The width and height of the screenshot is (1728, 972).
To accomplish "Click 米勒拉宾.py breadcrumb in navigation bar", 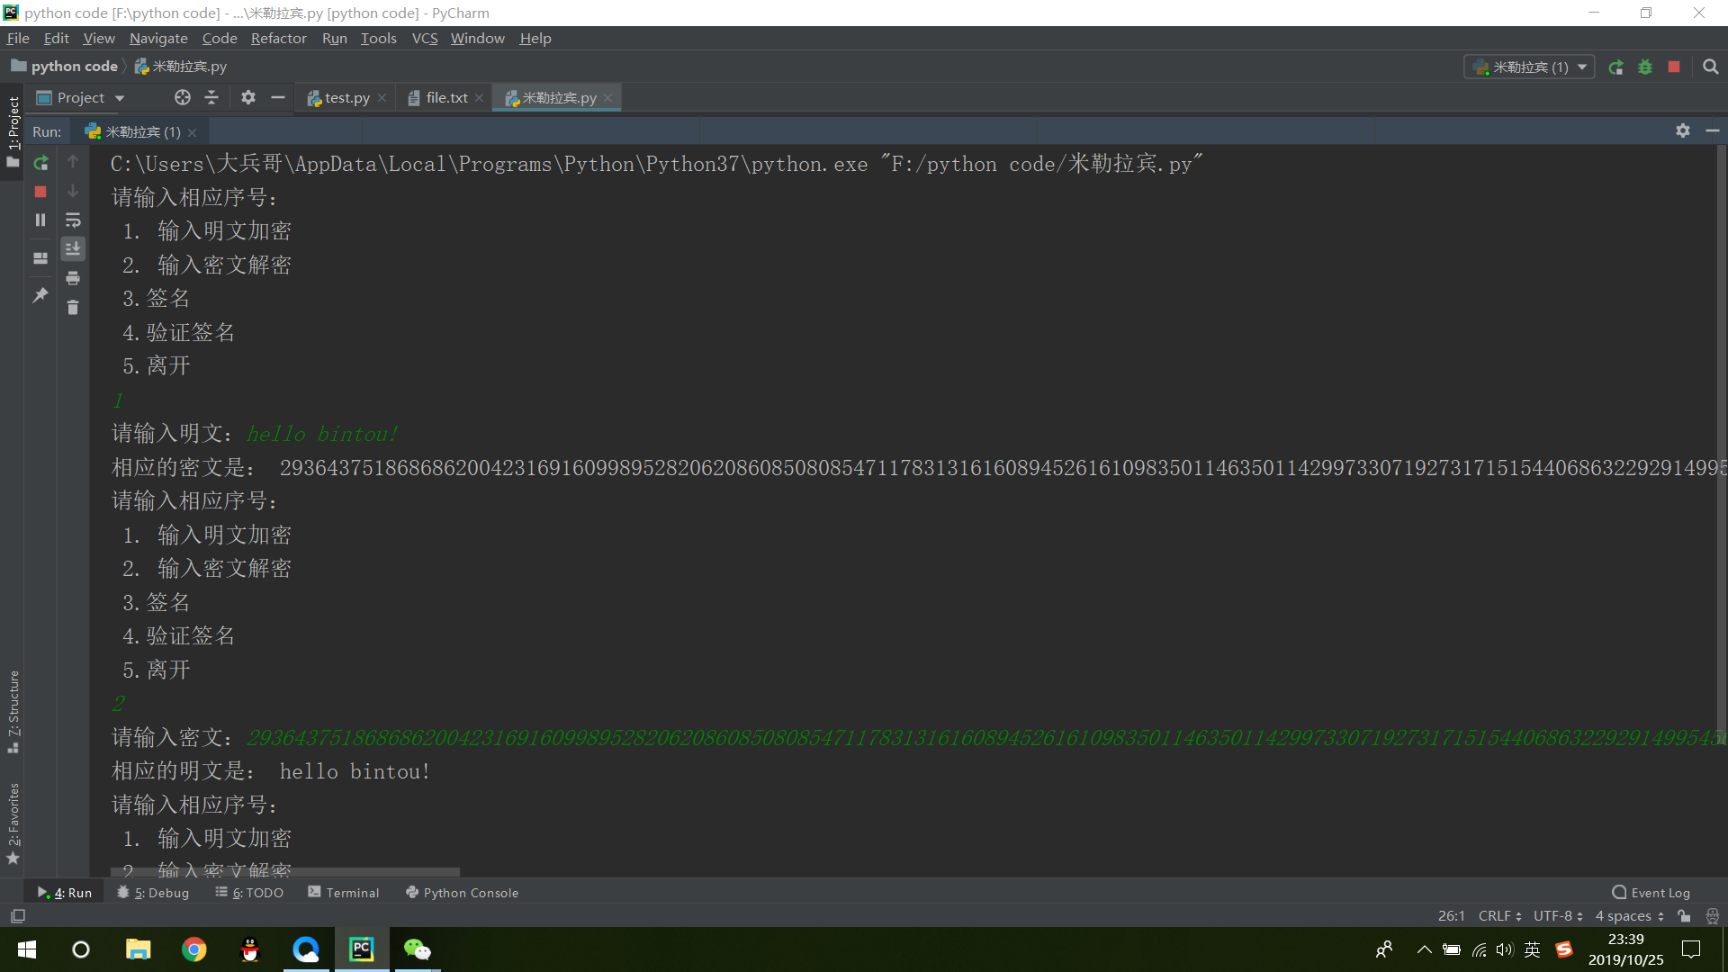I will click(x=181, y=66).
